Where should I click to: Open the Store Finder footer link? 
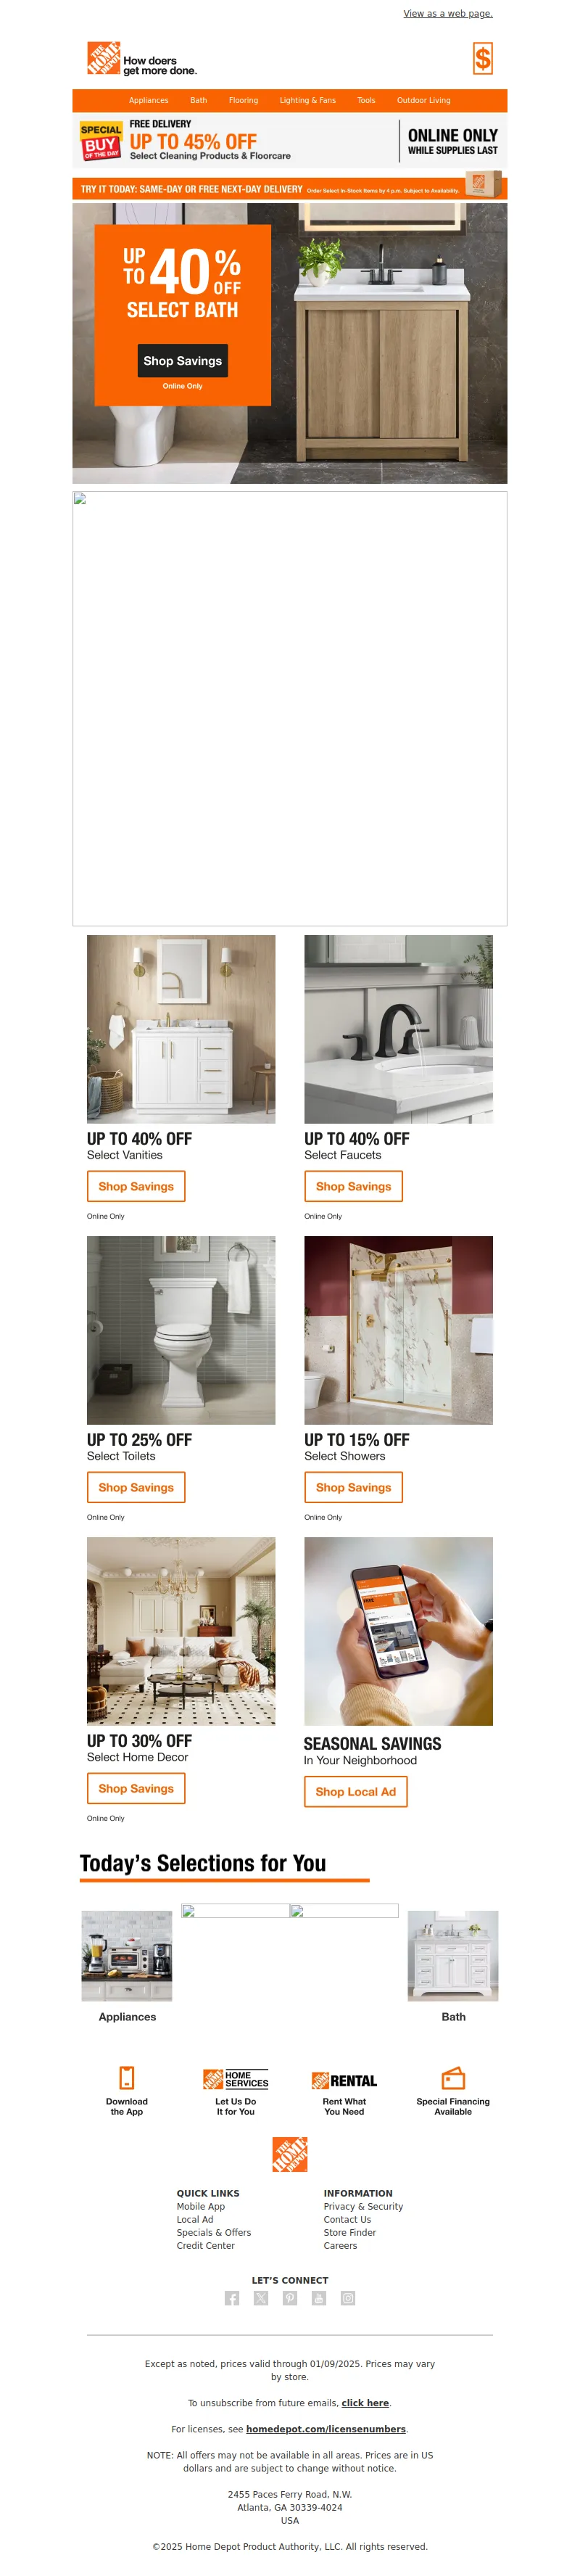tap(350, 2232)
